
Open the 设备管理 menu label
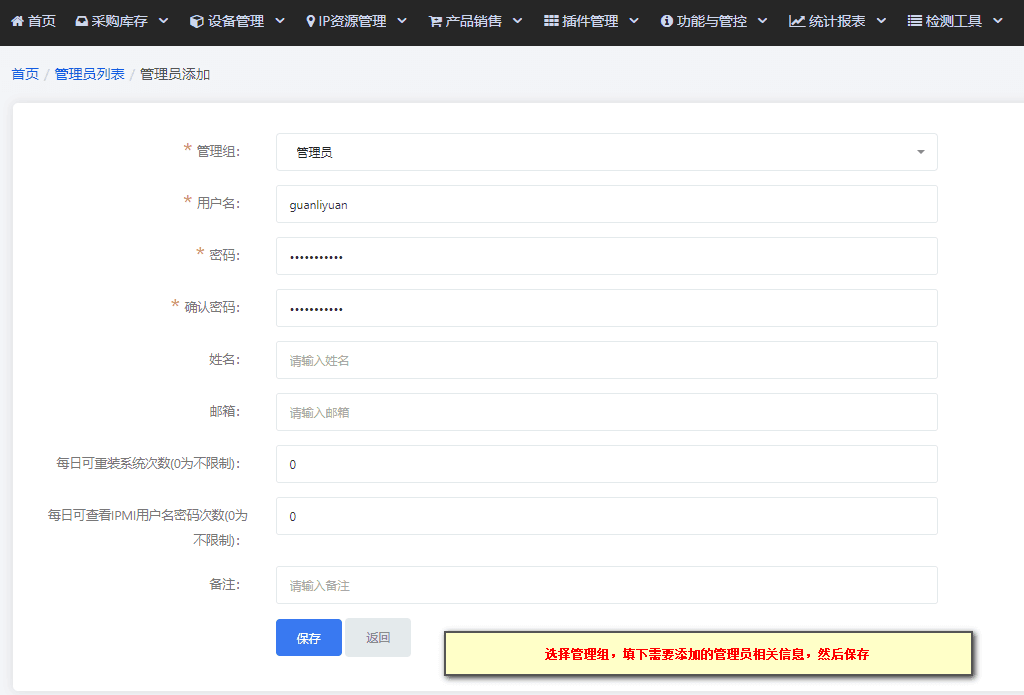tap(236, 21)
